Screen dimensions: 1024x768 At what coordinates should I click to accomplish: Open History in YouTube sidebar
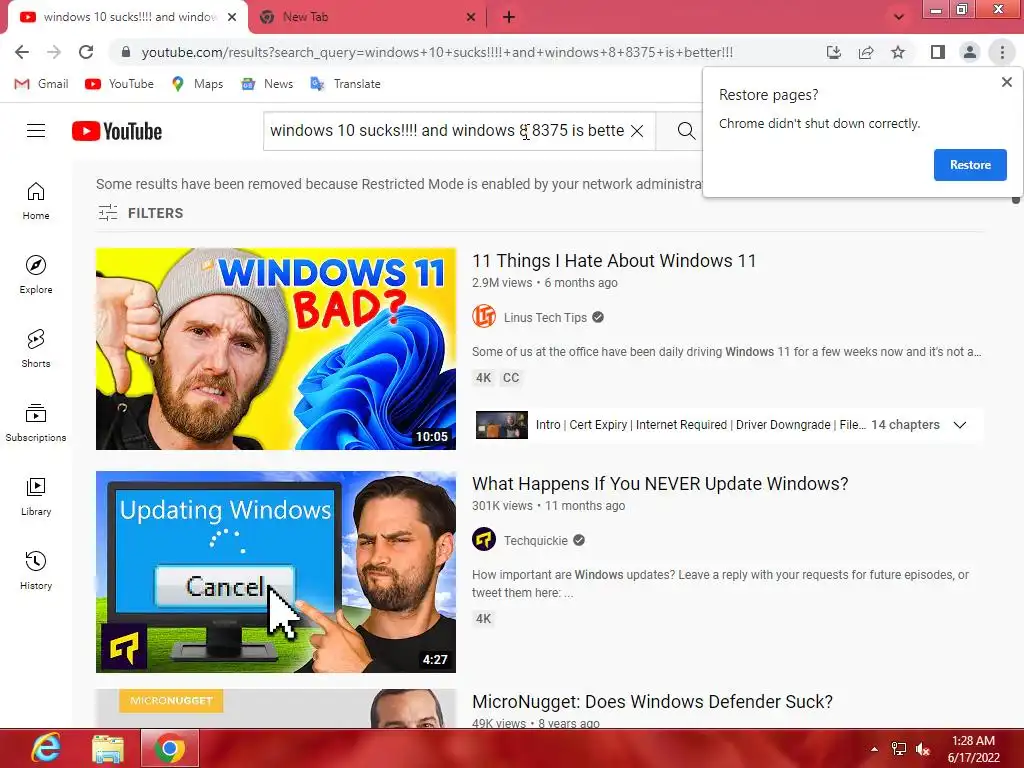[x=36, y=571]
